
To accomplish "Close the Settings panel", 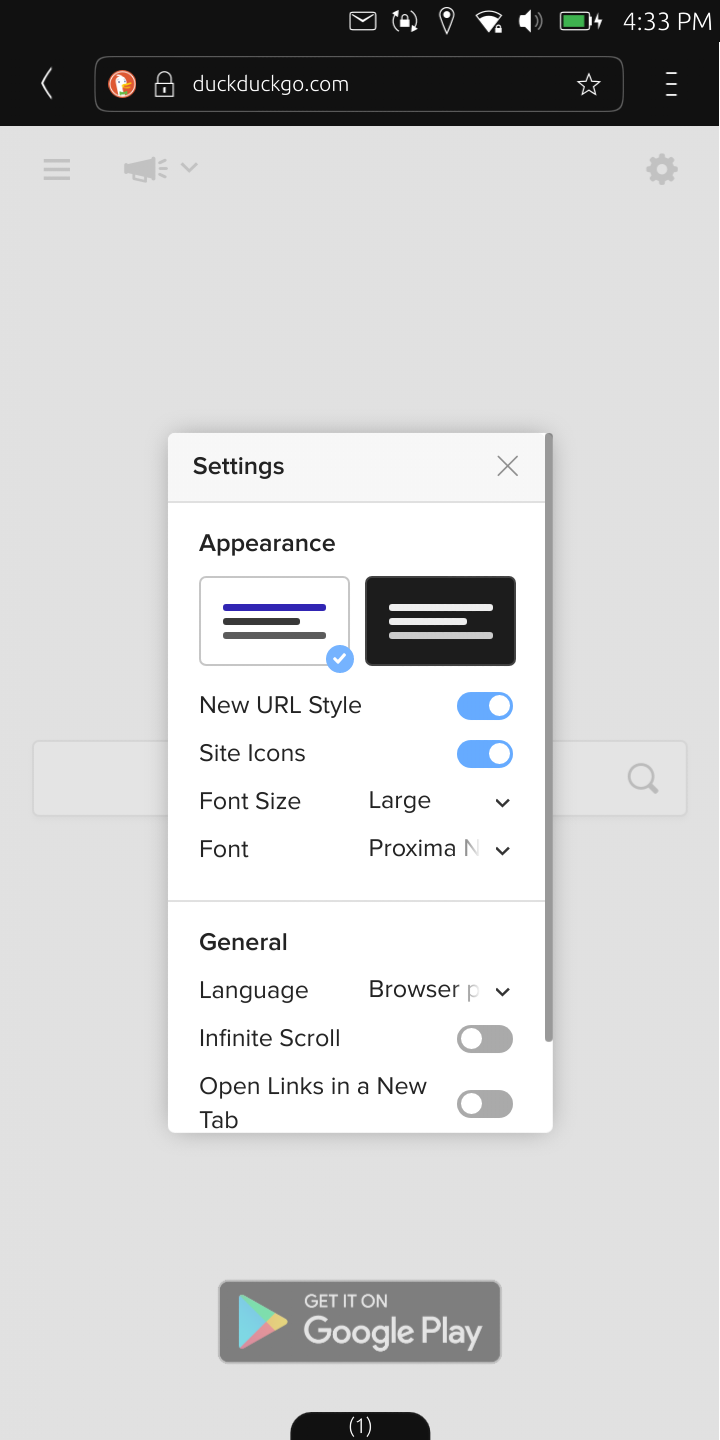I will coord(508,466).
